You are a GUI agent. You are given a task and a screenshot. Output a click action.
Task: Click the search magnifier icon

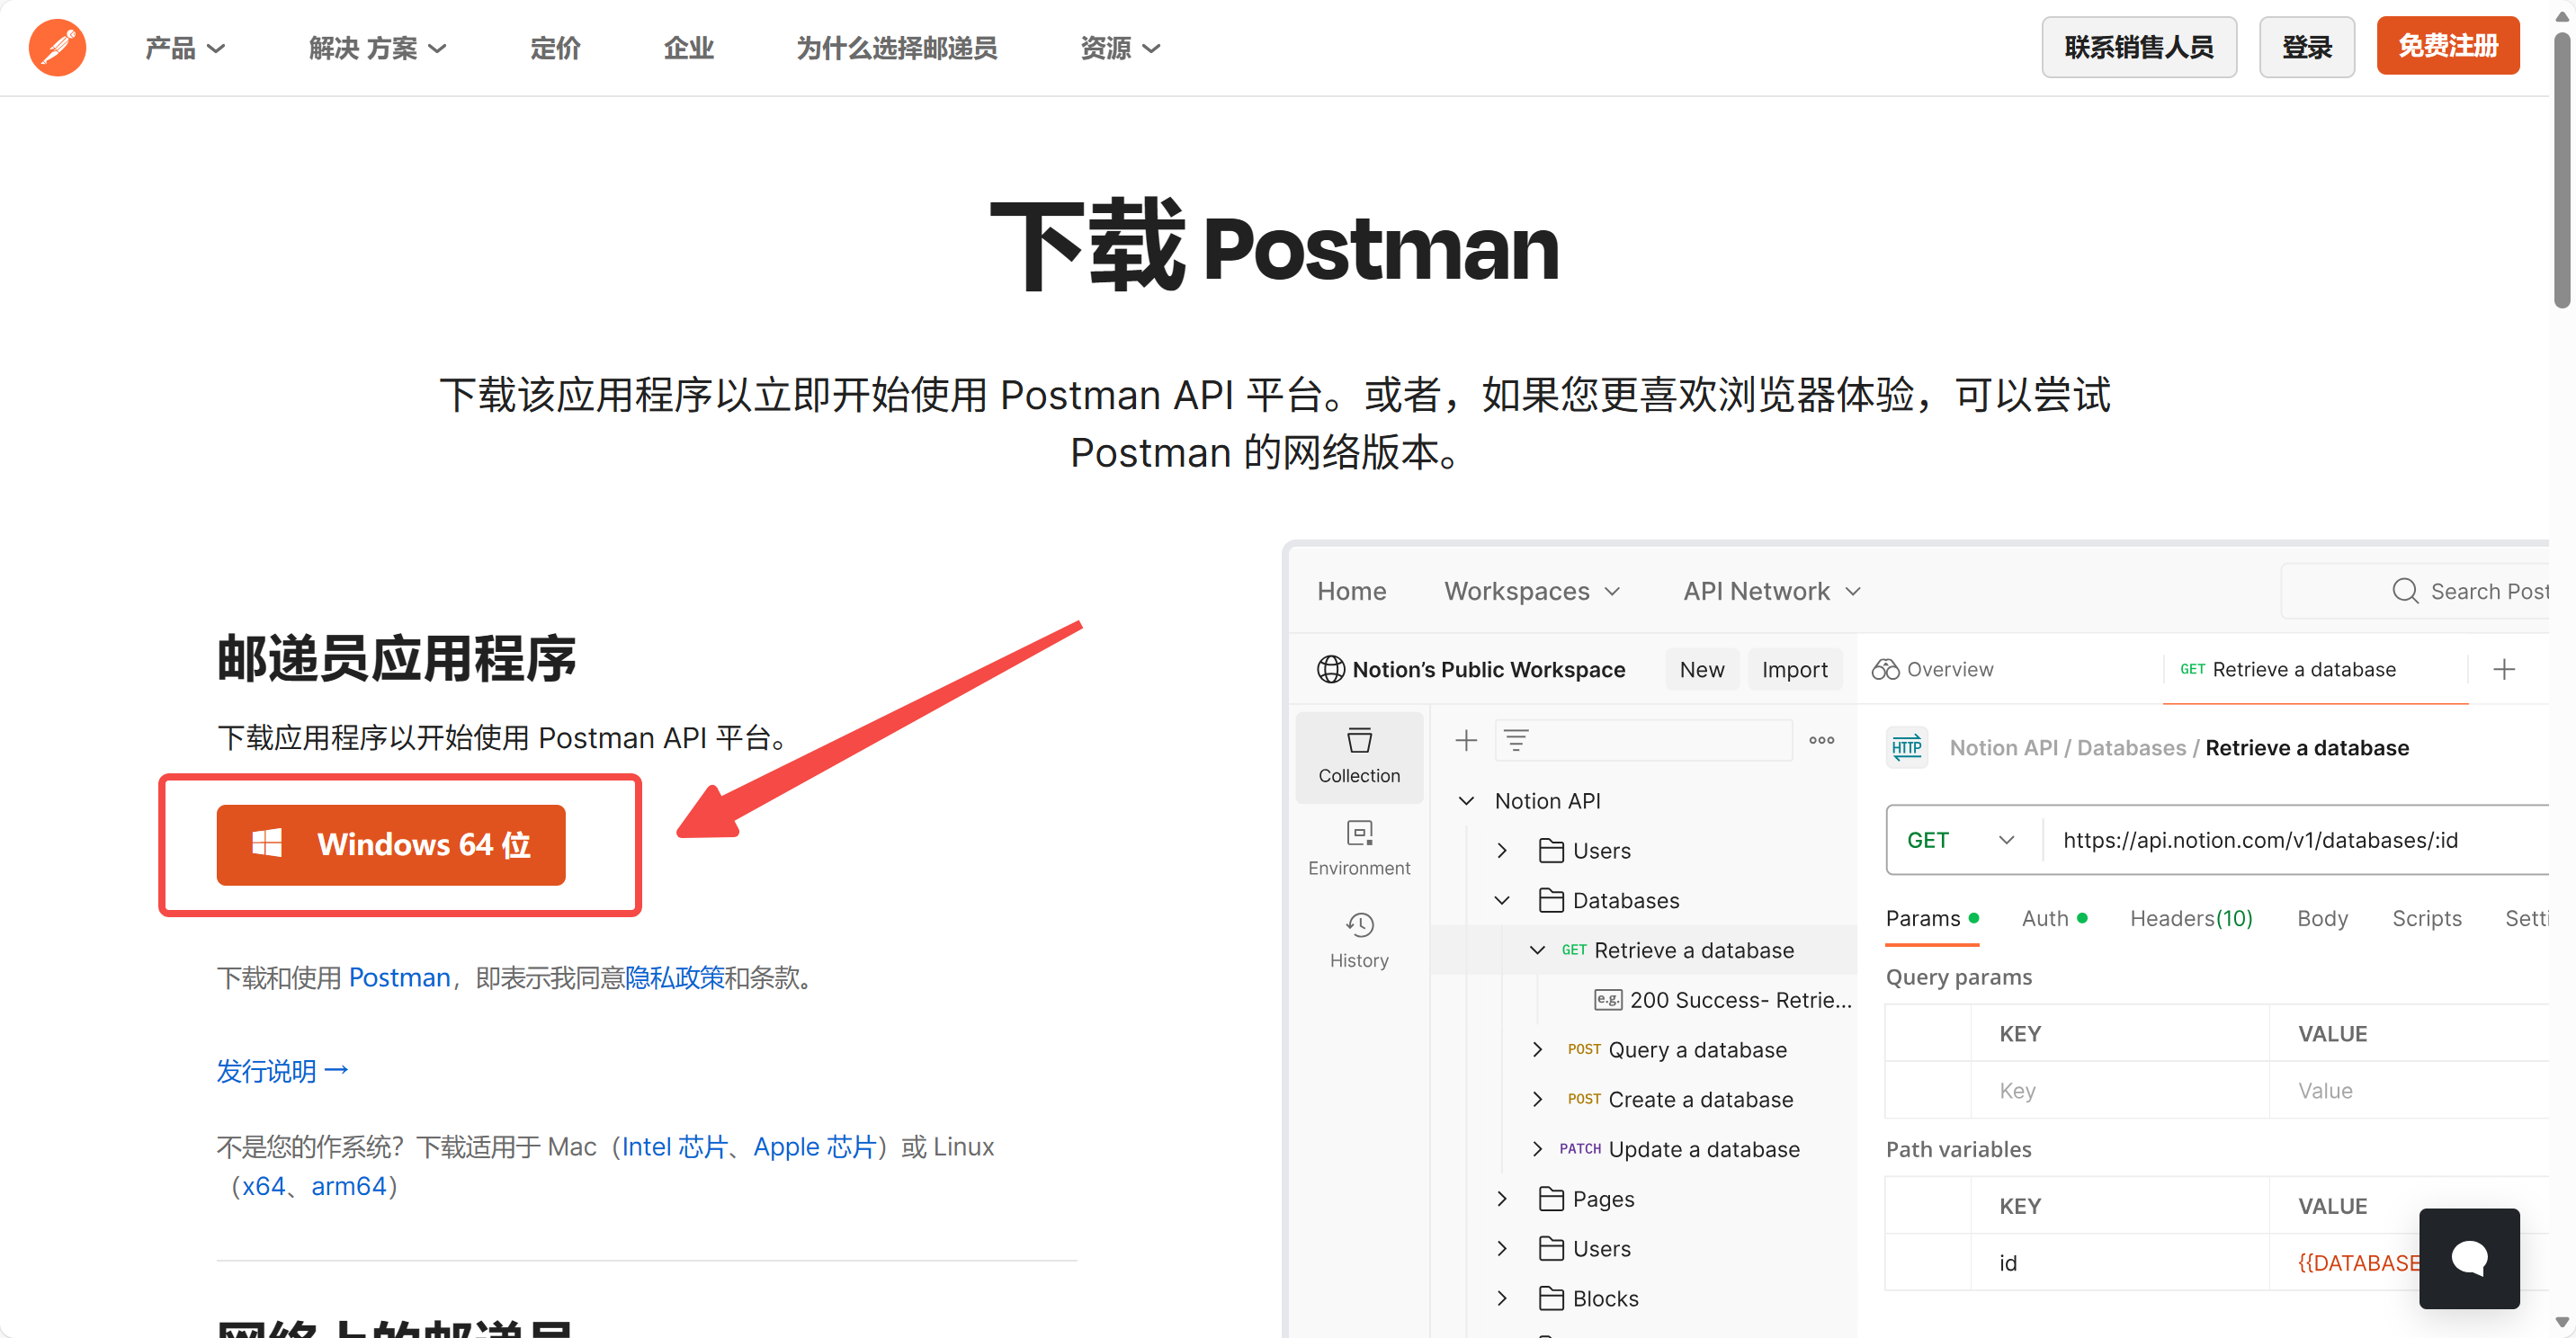[x=2404, y=591]
